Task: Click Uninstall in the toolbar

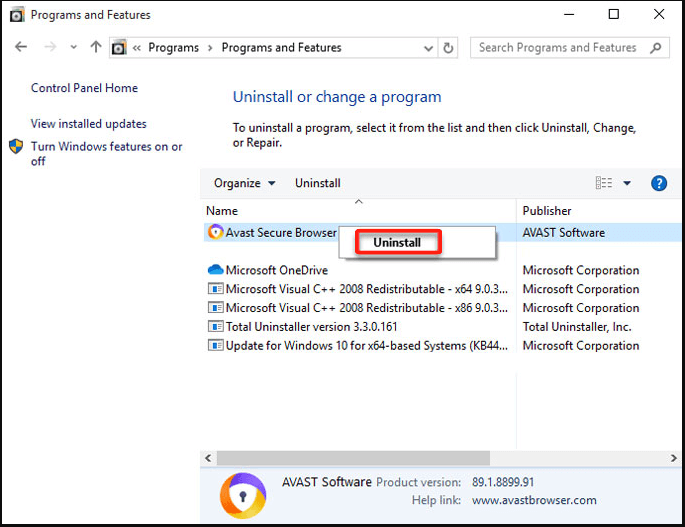Action: (318, 183)
